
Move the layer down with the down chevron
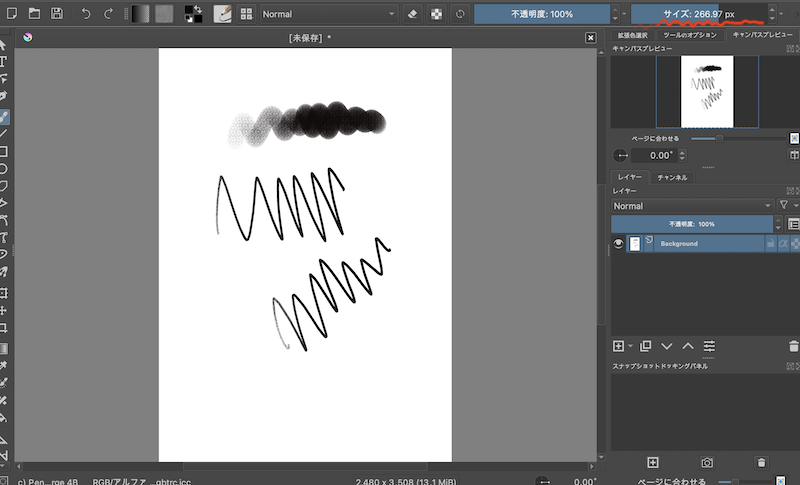[667, 346]
